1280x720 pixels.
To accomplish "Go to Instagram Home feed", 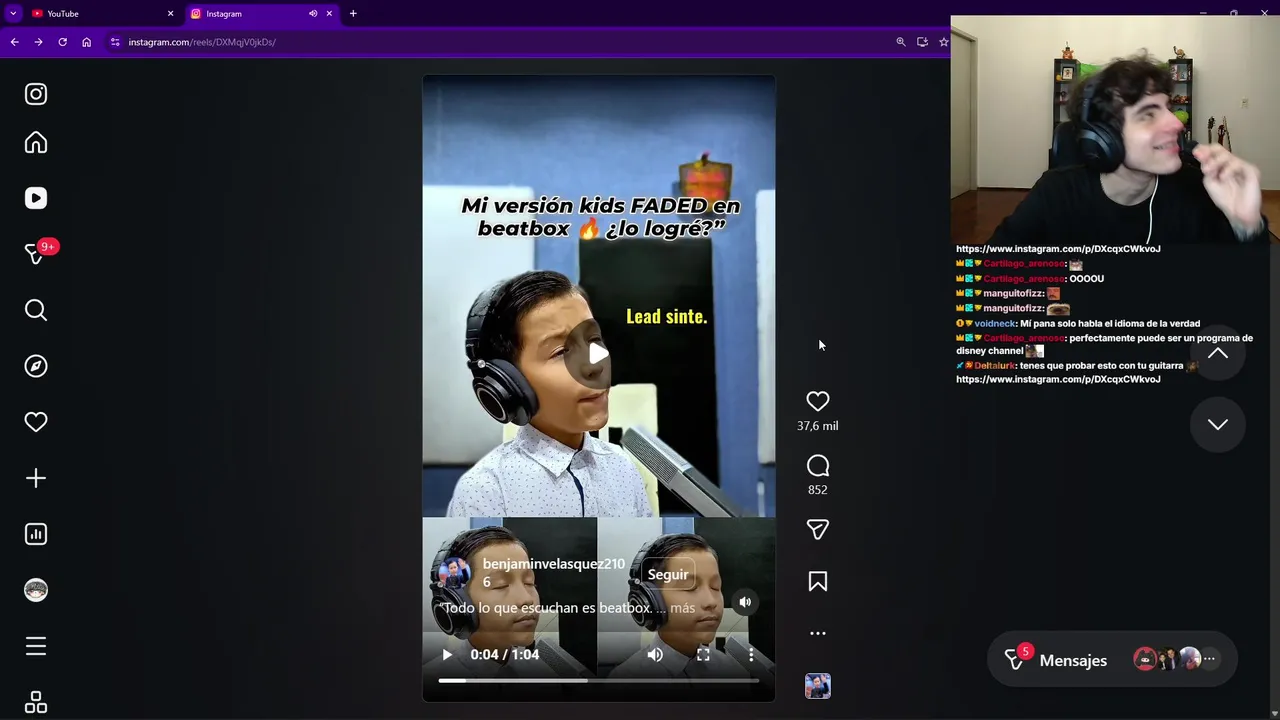I will tap(36, 143).
